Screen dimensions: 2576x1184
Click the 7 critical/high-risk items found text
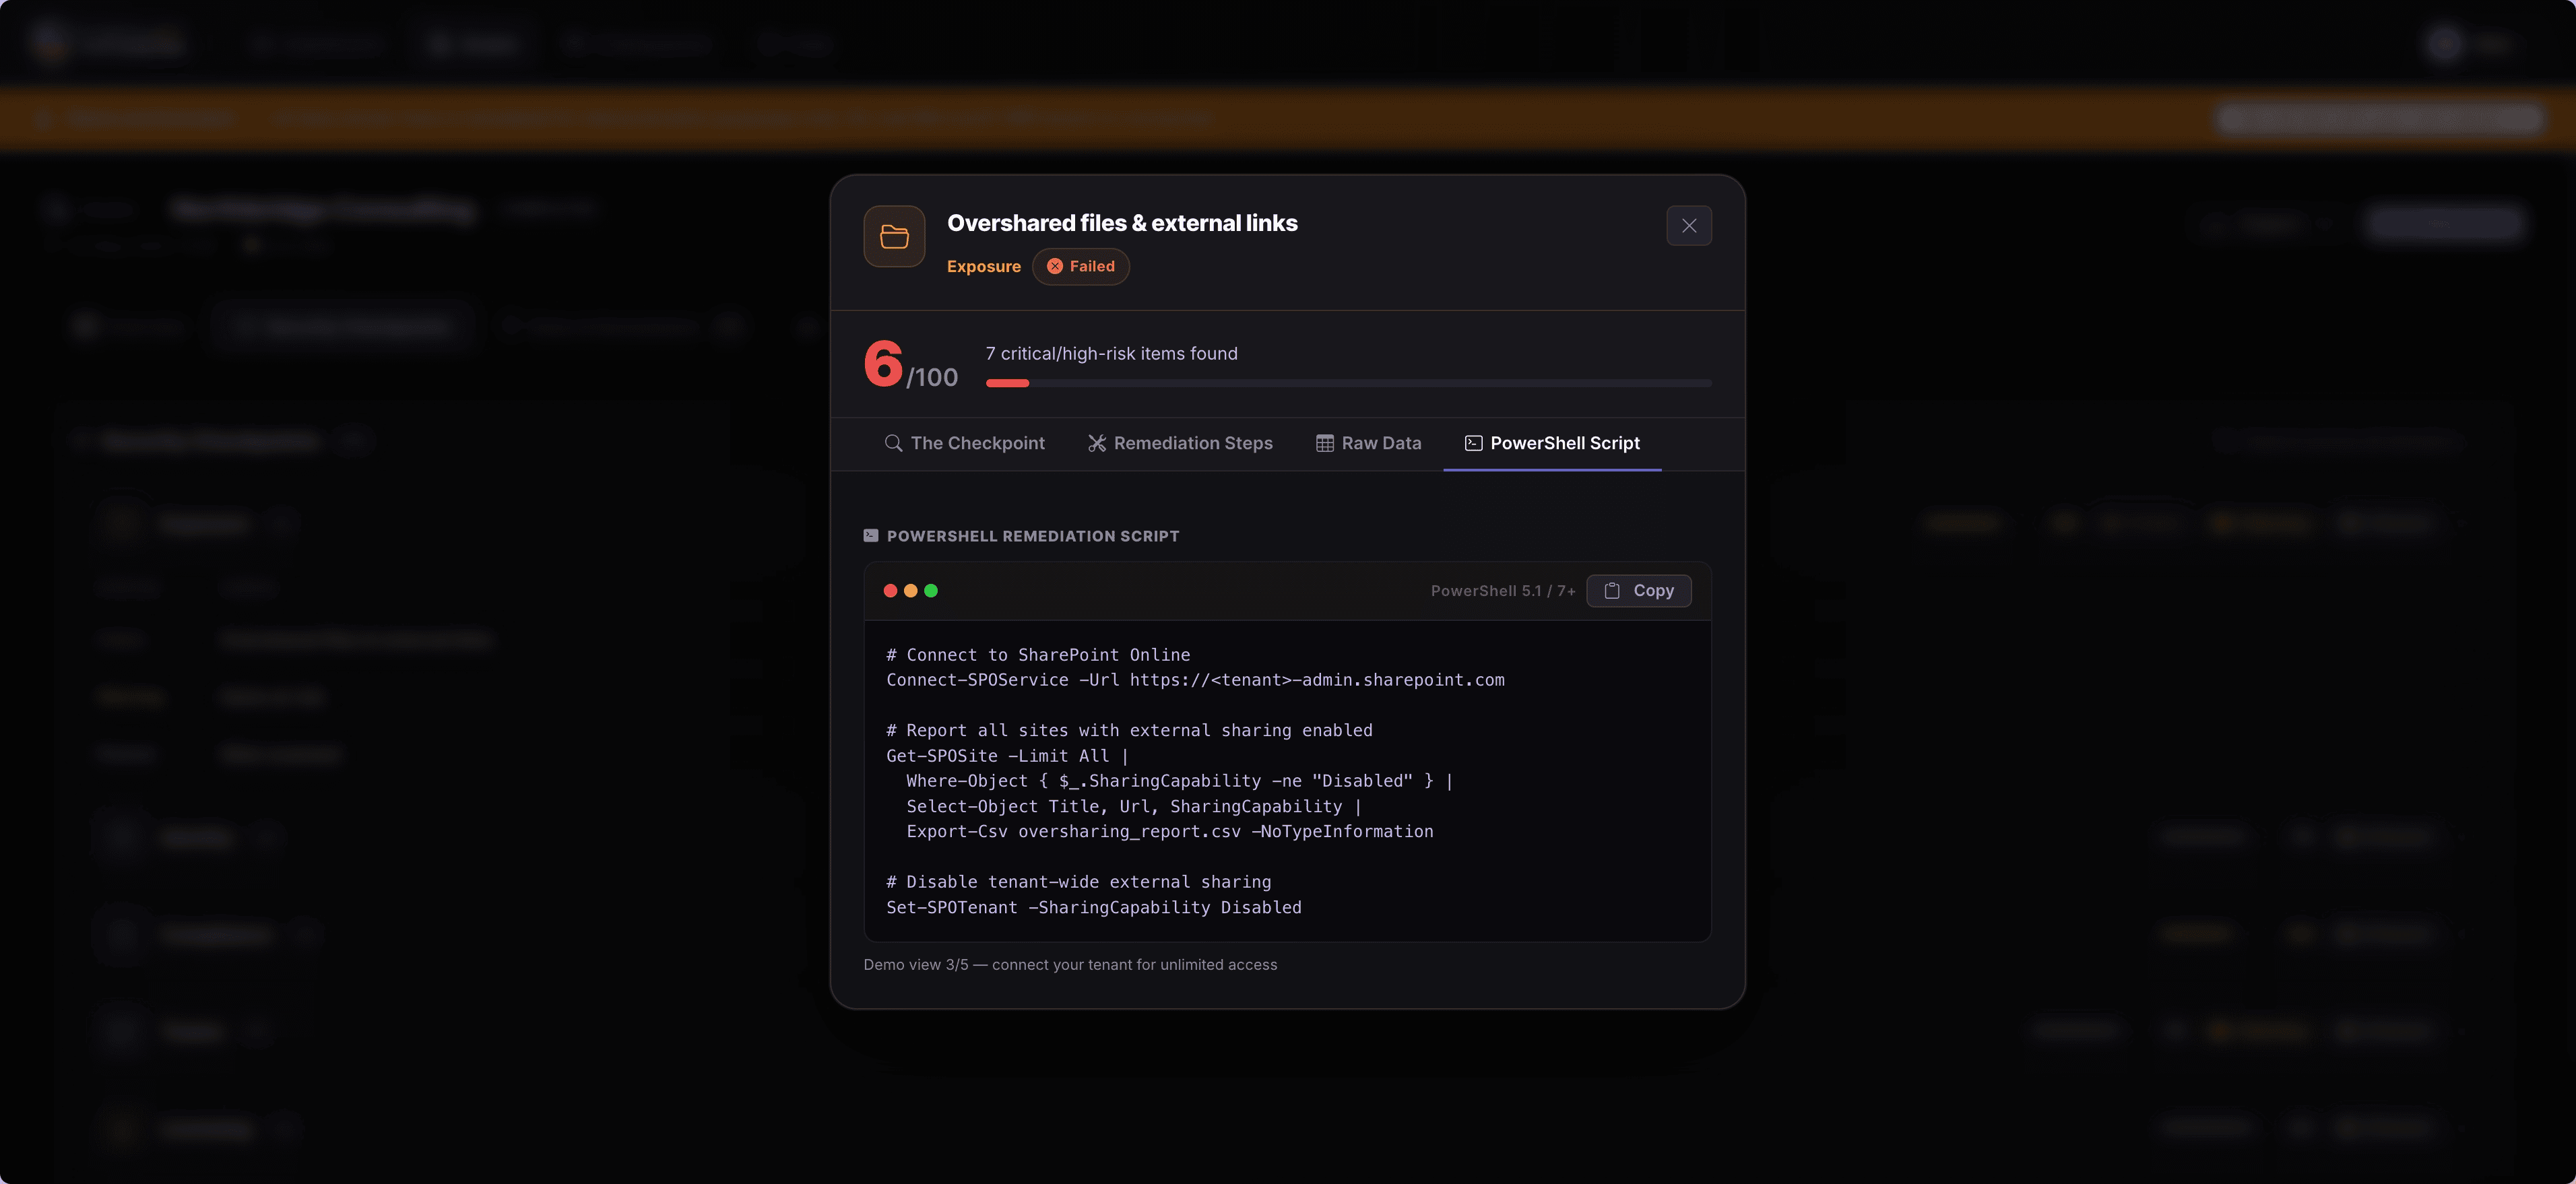click(x=1112, y=354)
